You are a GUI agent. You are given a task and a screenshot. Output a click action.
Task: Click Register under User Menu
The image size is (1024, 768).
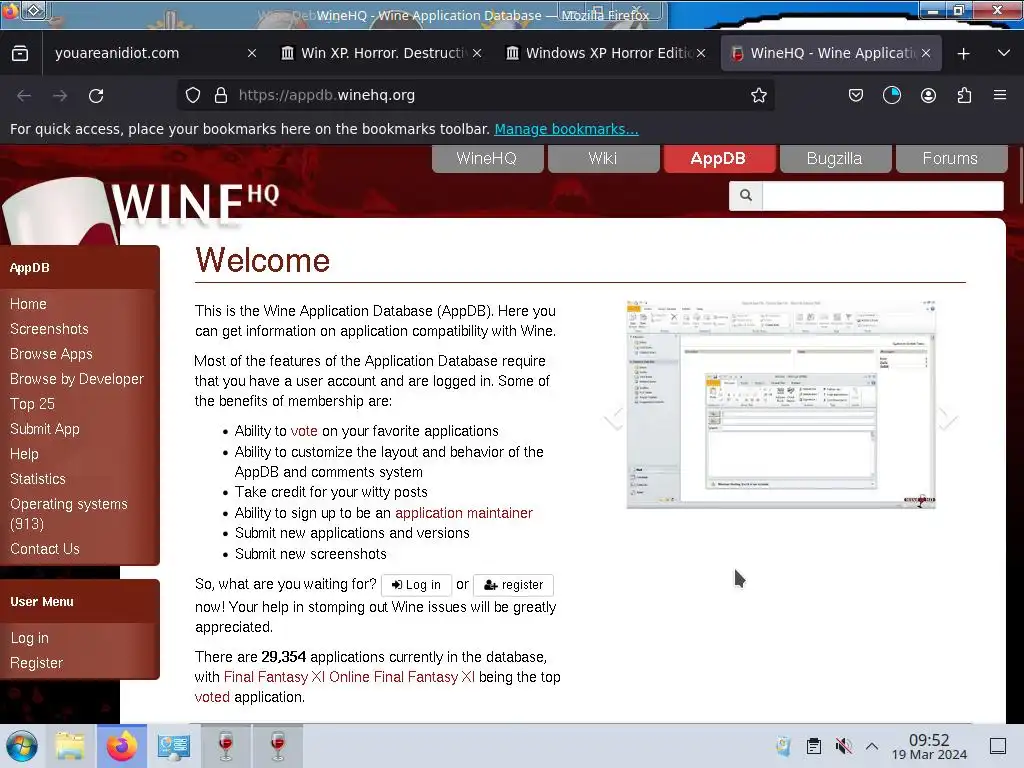point(37,663)
